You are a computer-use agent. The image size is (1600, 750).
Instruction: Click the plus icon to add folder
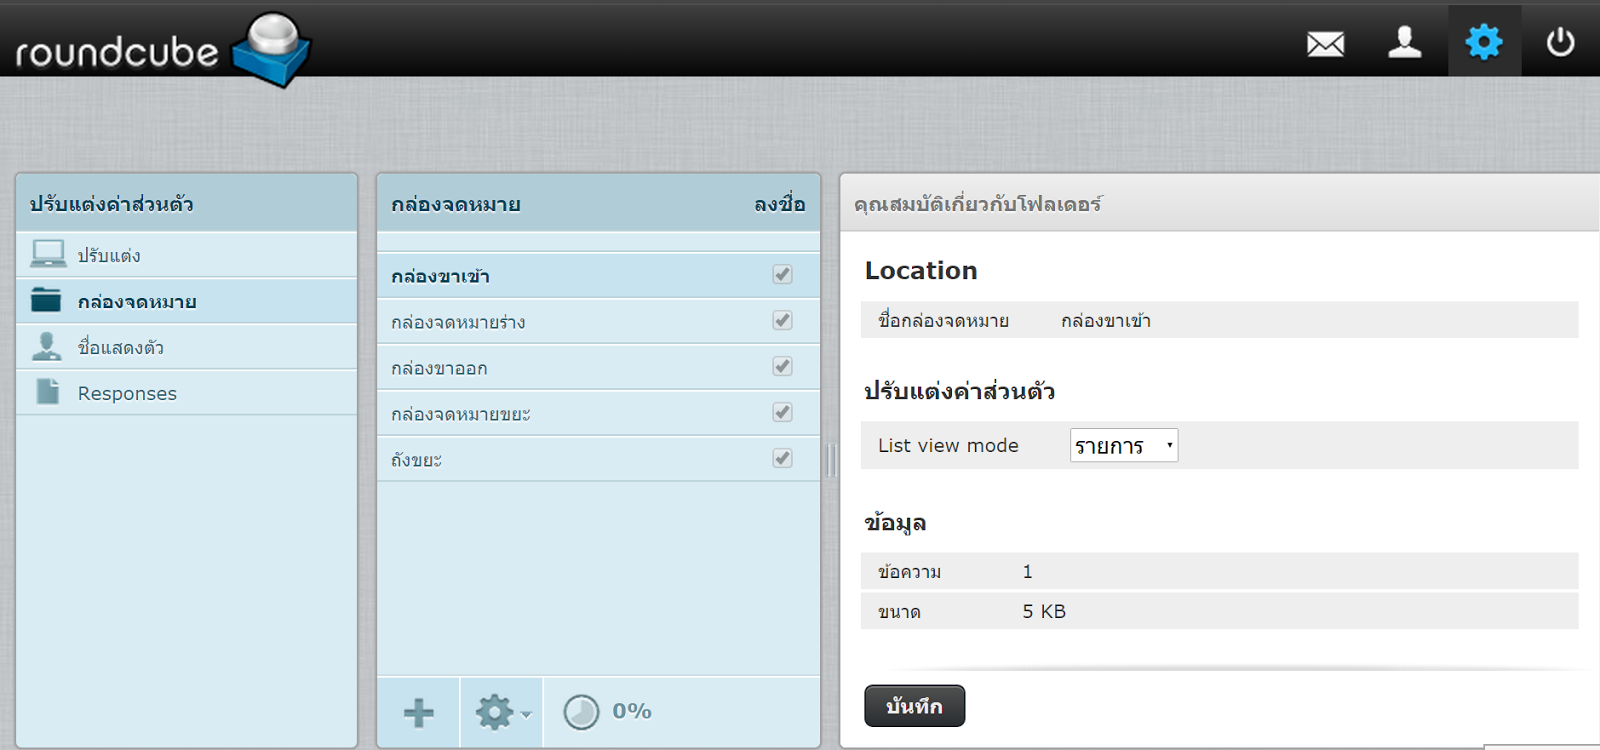point(418,712)
